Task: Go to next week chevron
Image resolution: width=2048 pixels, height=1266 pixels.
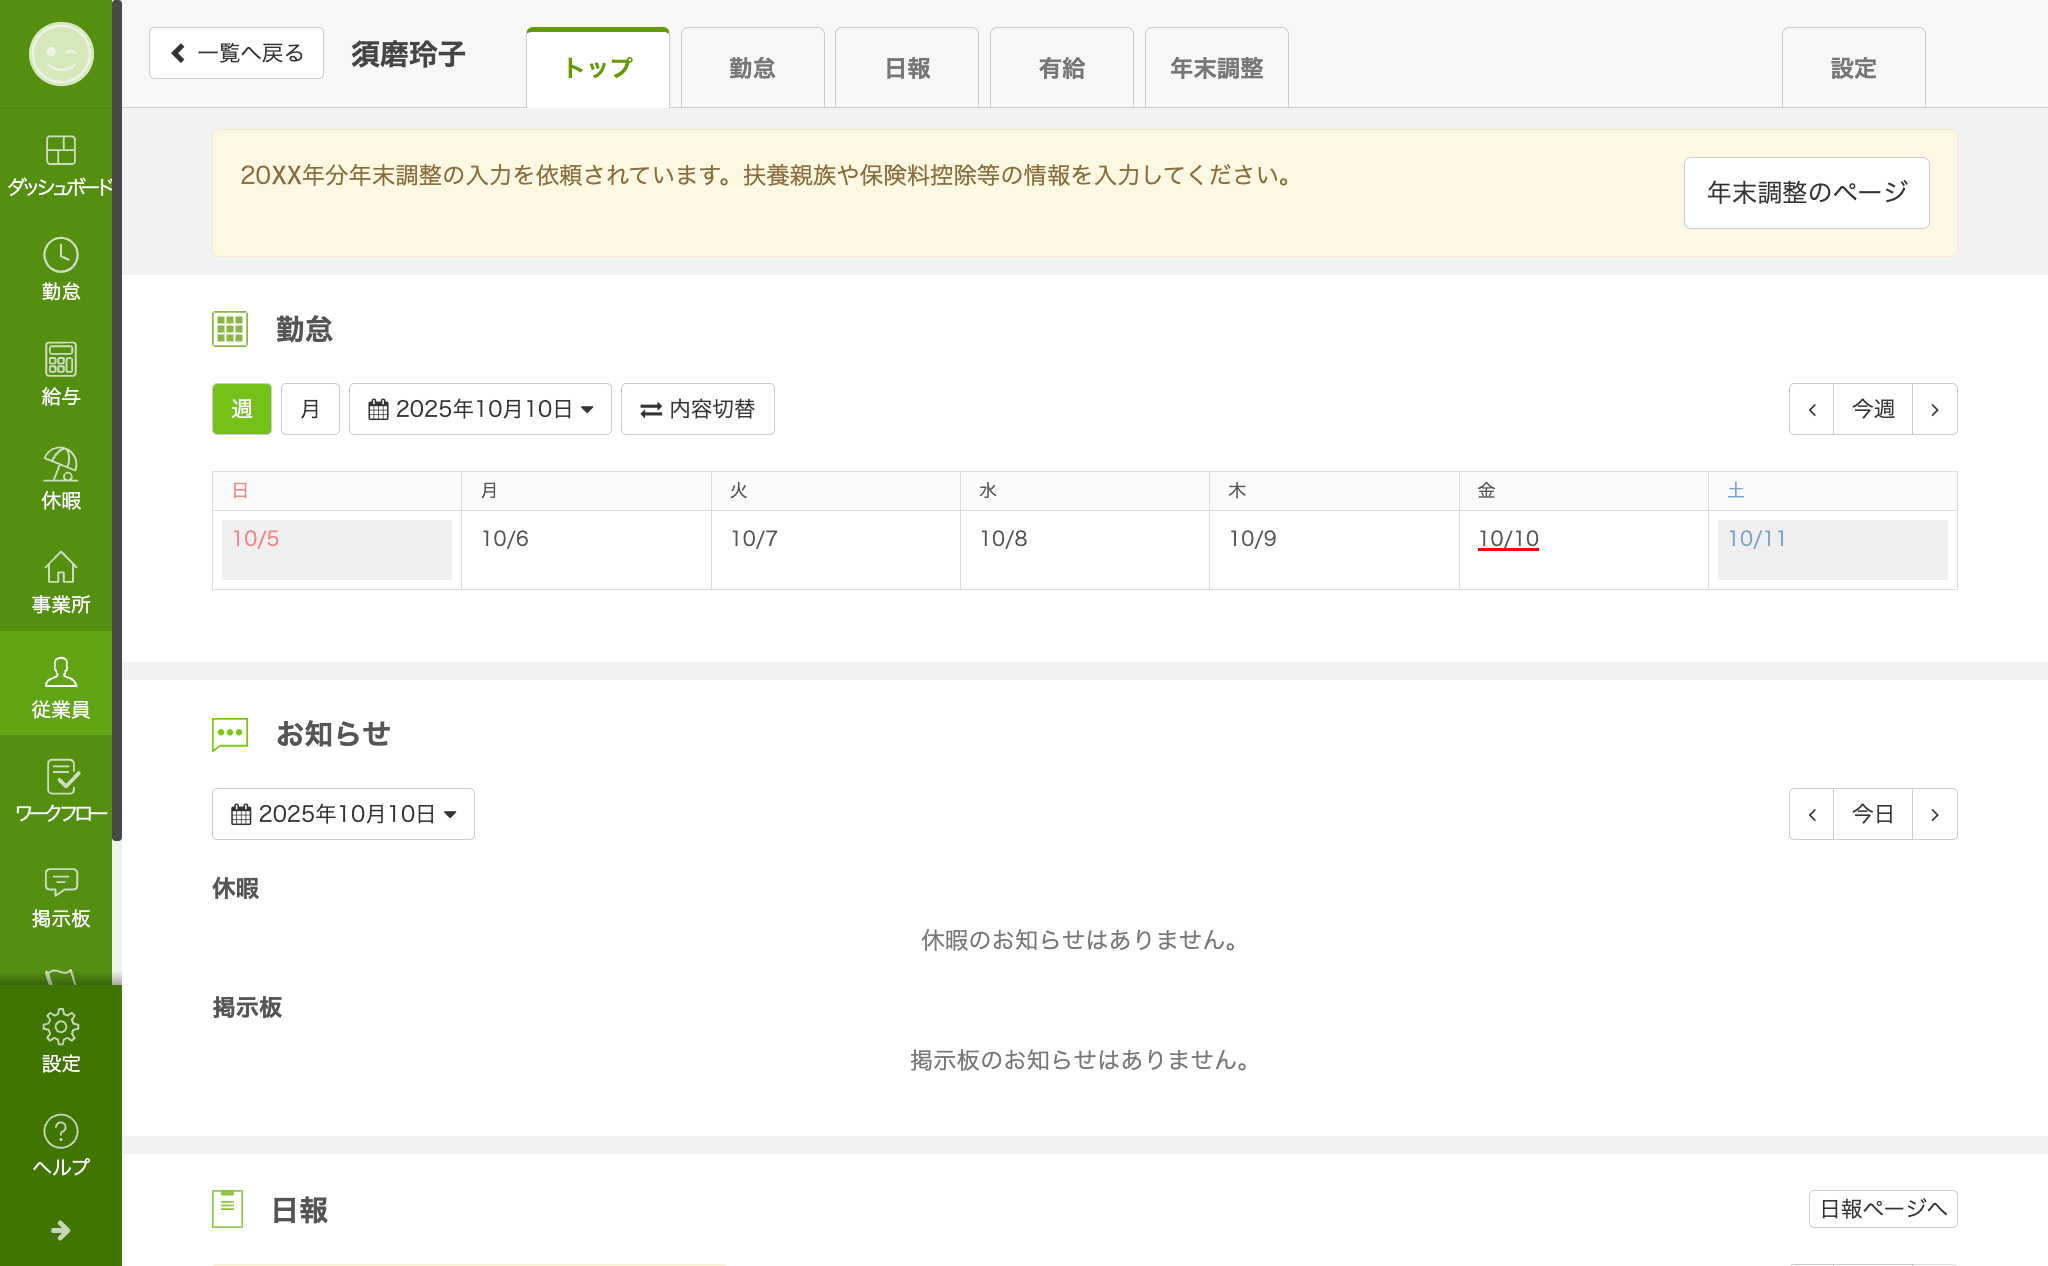Action: tap(1934, 409)
